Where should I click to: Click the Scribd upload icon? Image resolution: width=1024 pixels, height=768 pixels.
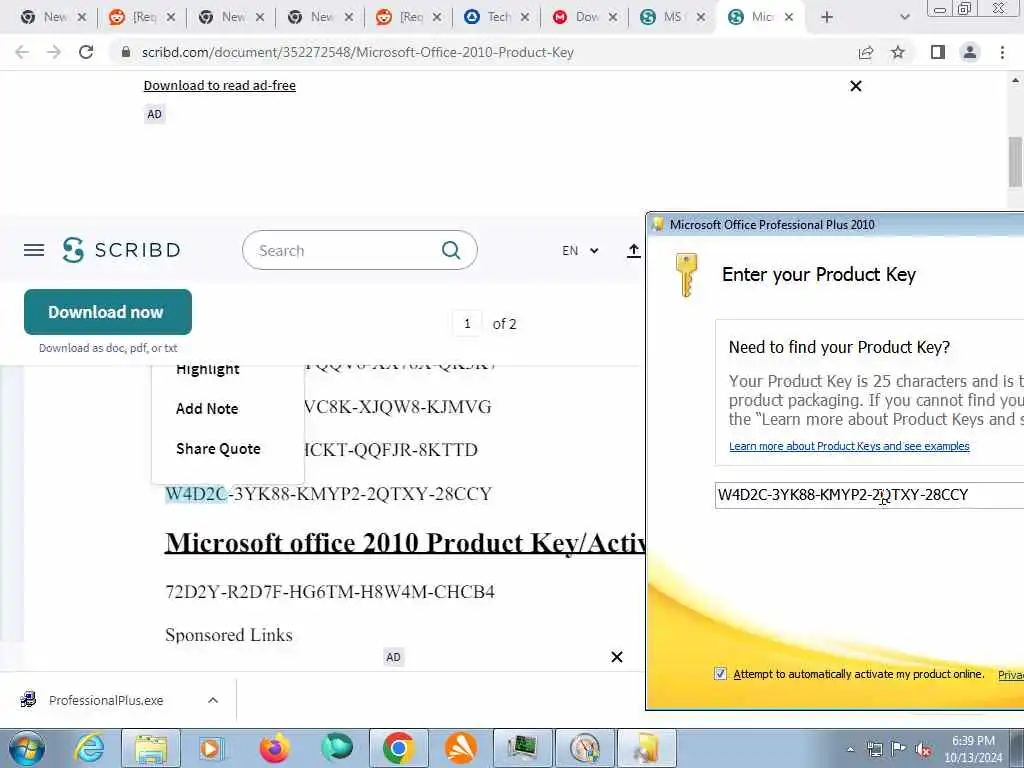click(633, 251)
